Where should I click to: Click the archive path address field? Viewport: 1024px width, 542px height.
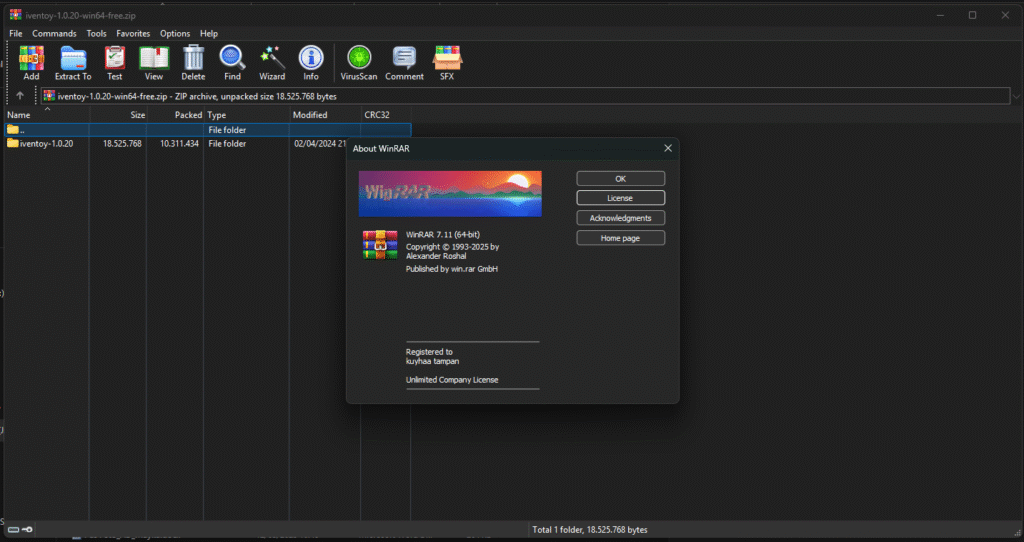[x=525, y=96]
